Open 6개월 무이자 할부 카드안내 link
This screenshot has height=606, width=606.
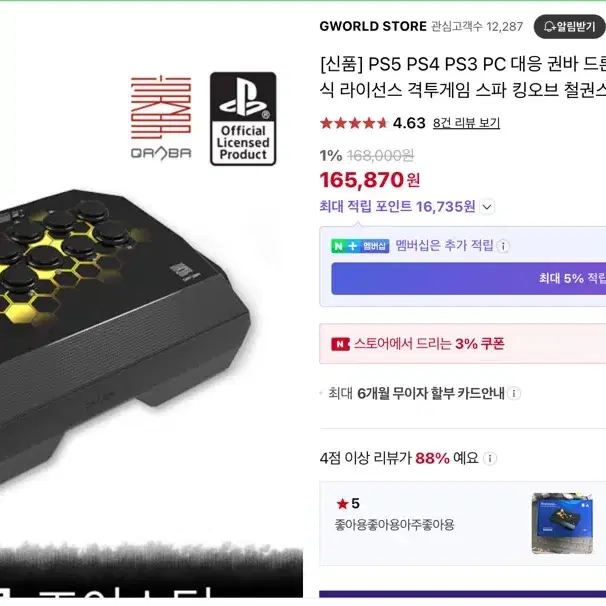tap(431, 393)
